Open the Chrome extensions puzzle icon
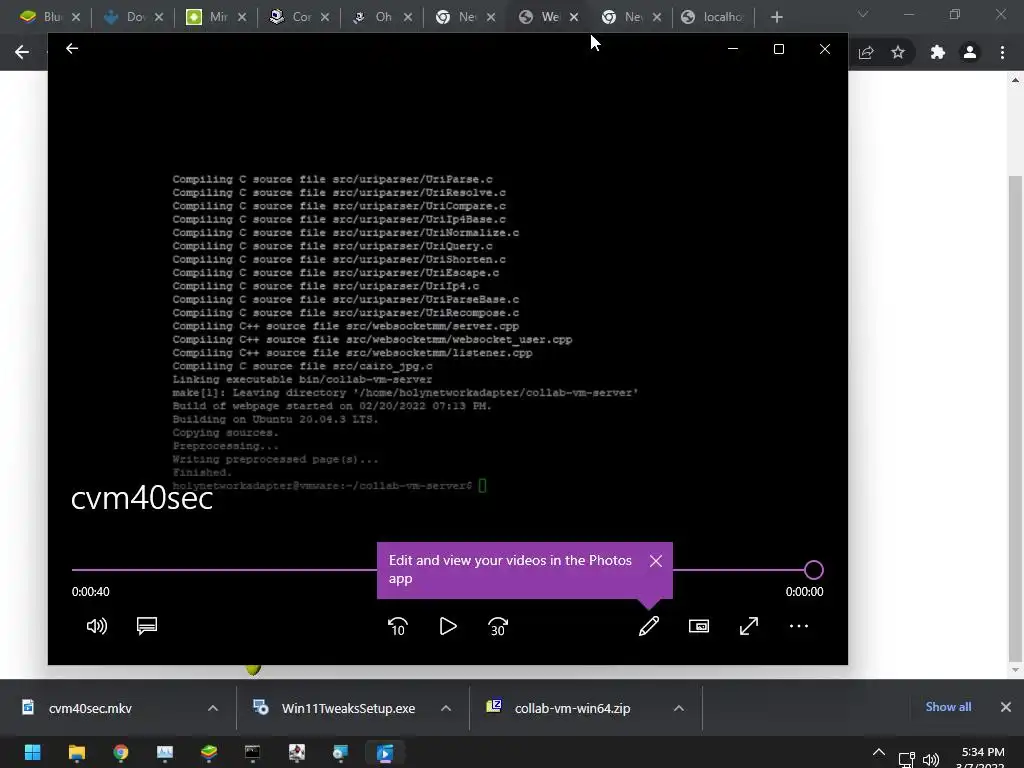1024x768 pixels. [x=938, y=52]
